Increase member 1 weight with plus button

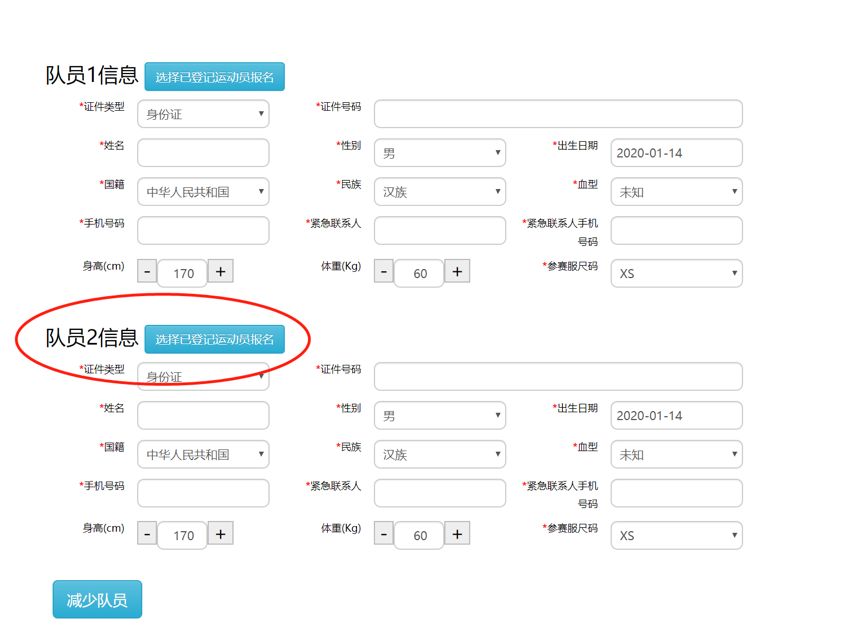(x=457, y=271)
